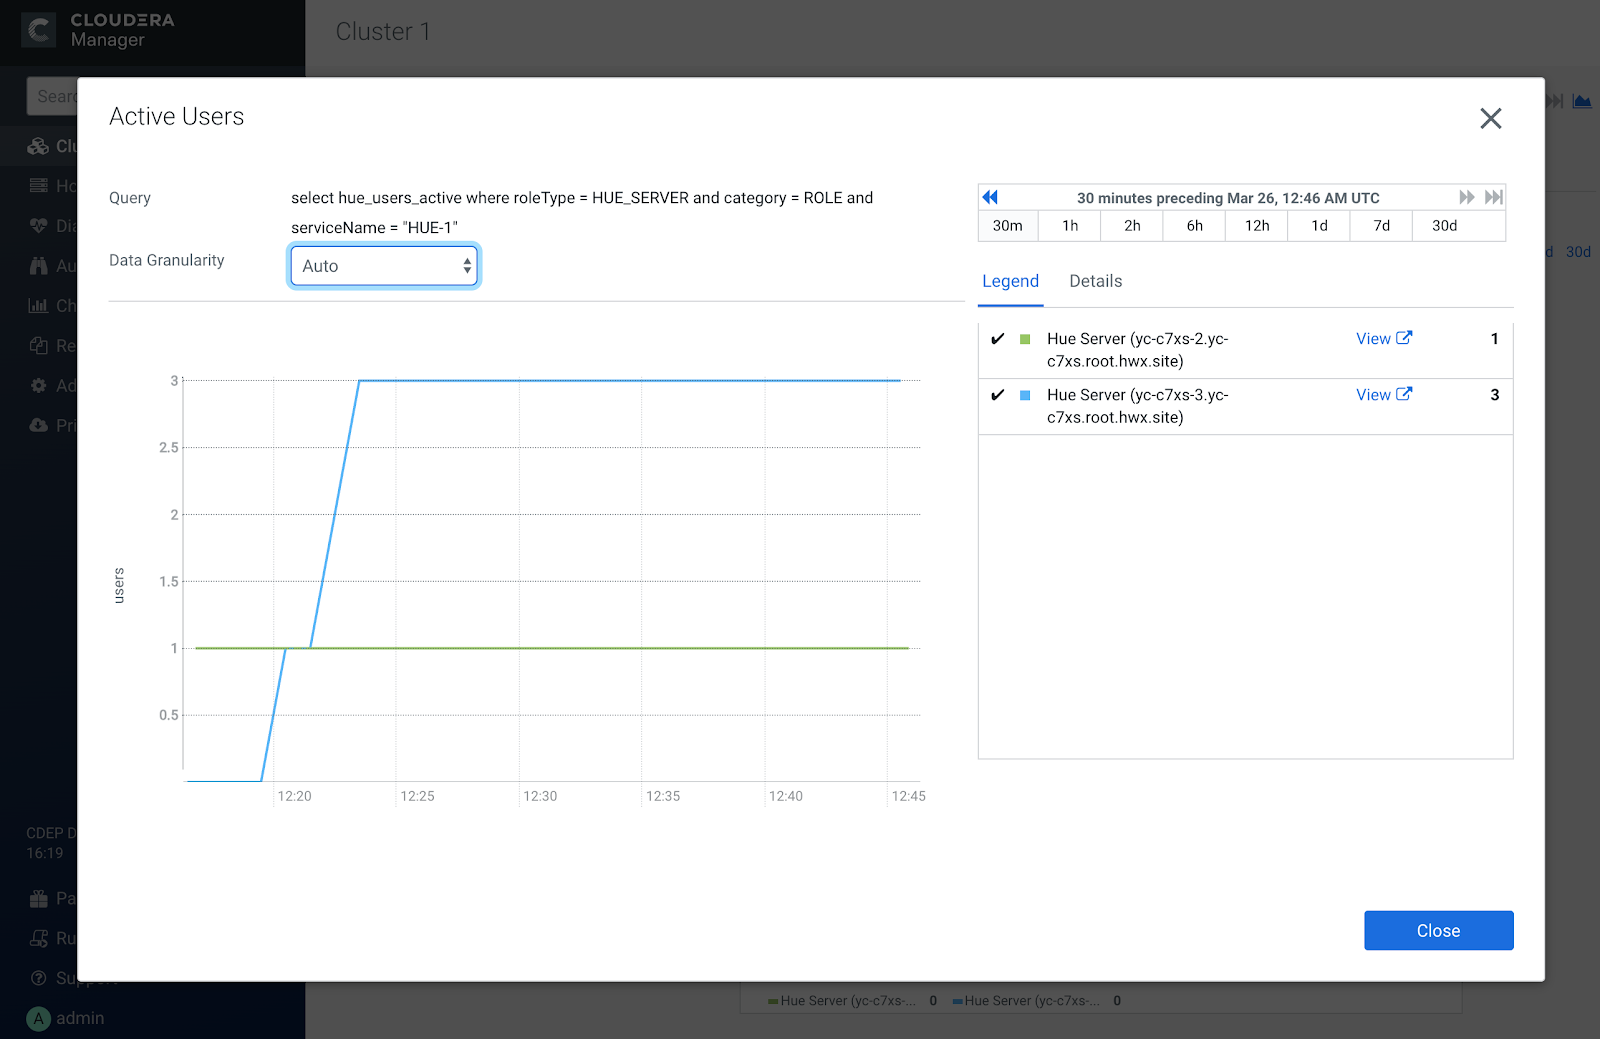Click the Hosts icon in sidebar

click(38, 185)
